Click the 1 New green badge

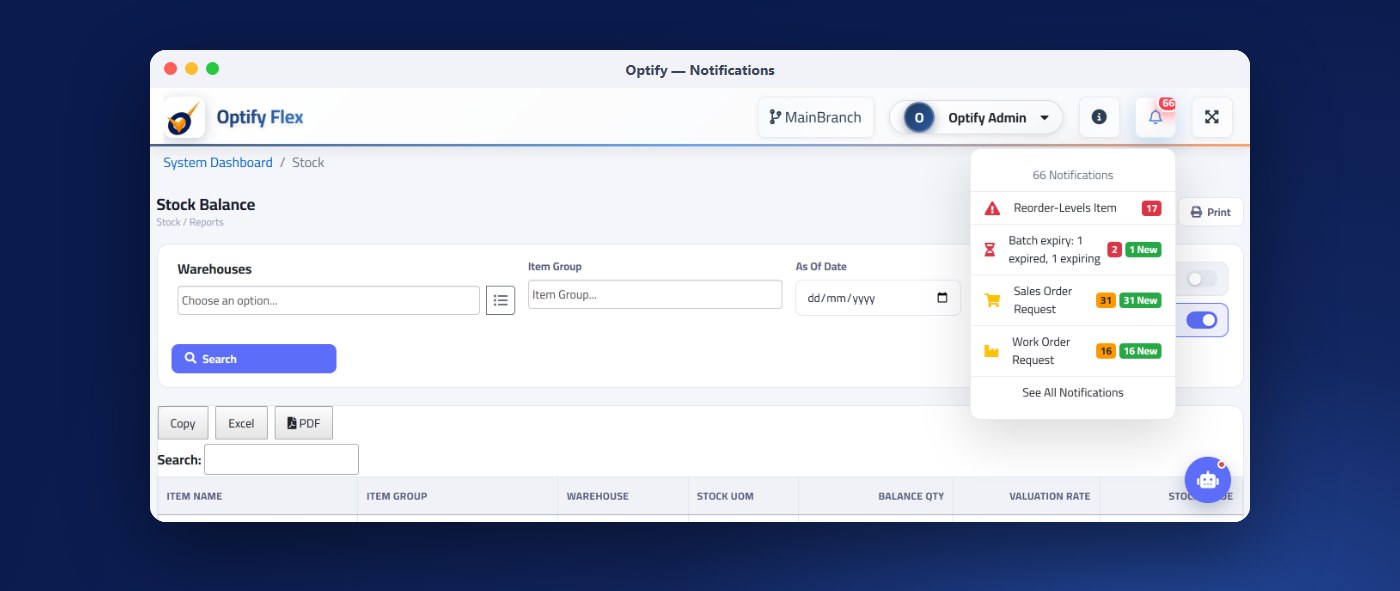[1143, 250]
